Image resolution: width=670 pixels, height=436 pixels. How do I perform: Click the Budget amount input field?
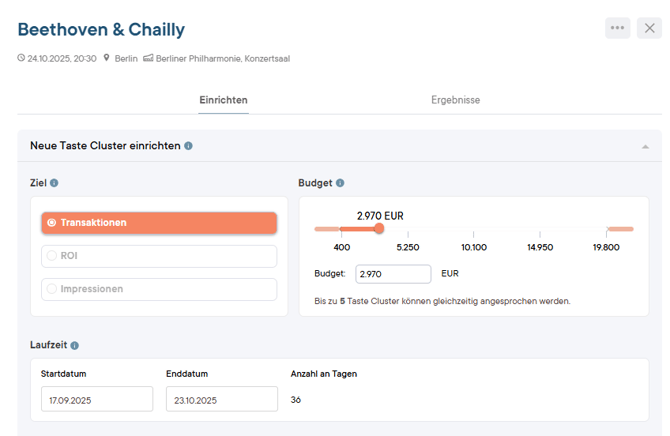click(393, 274)
